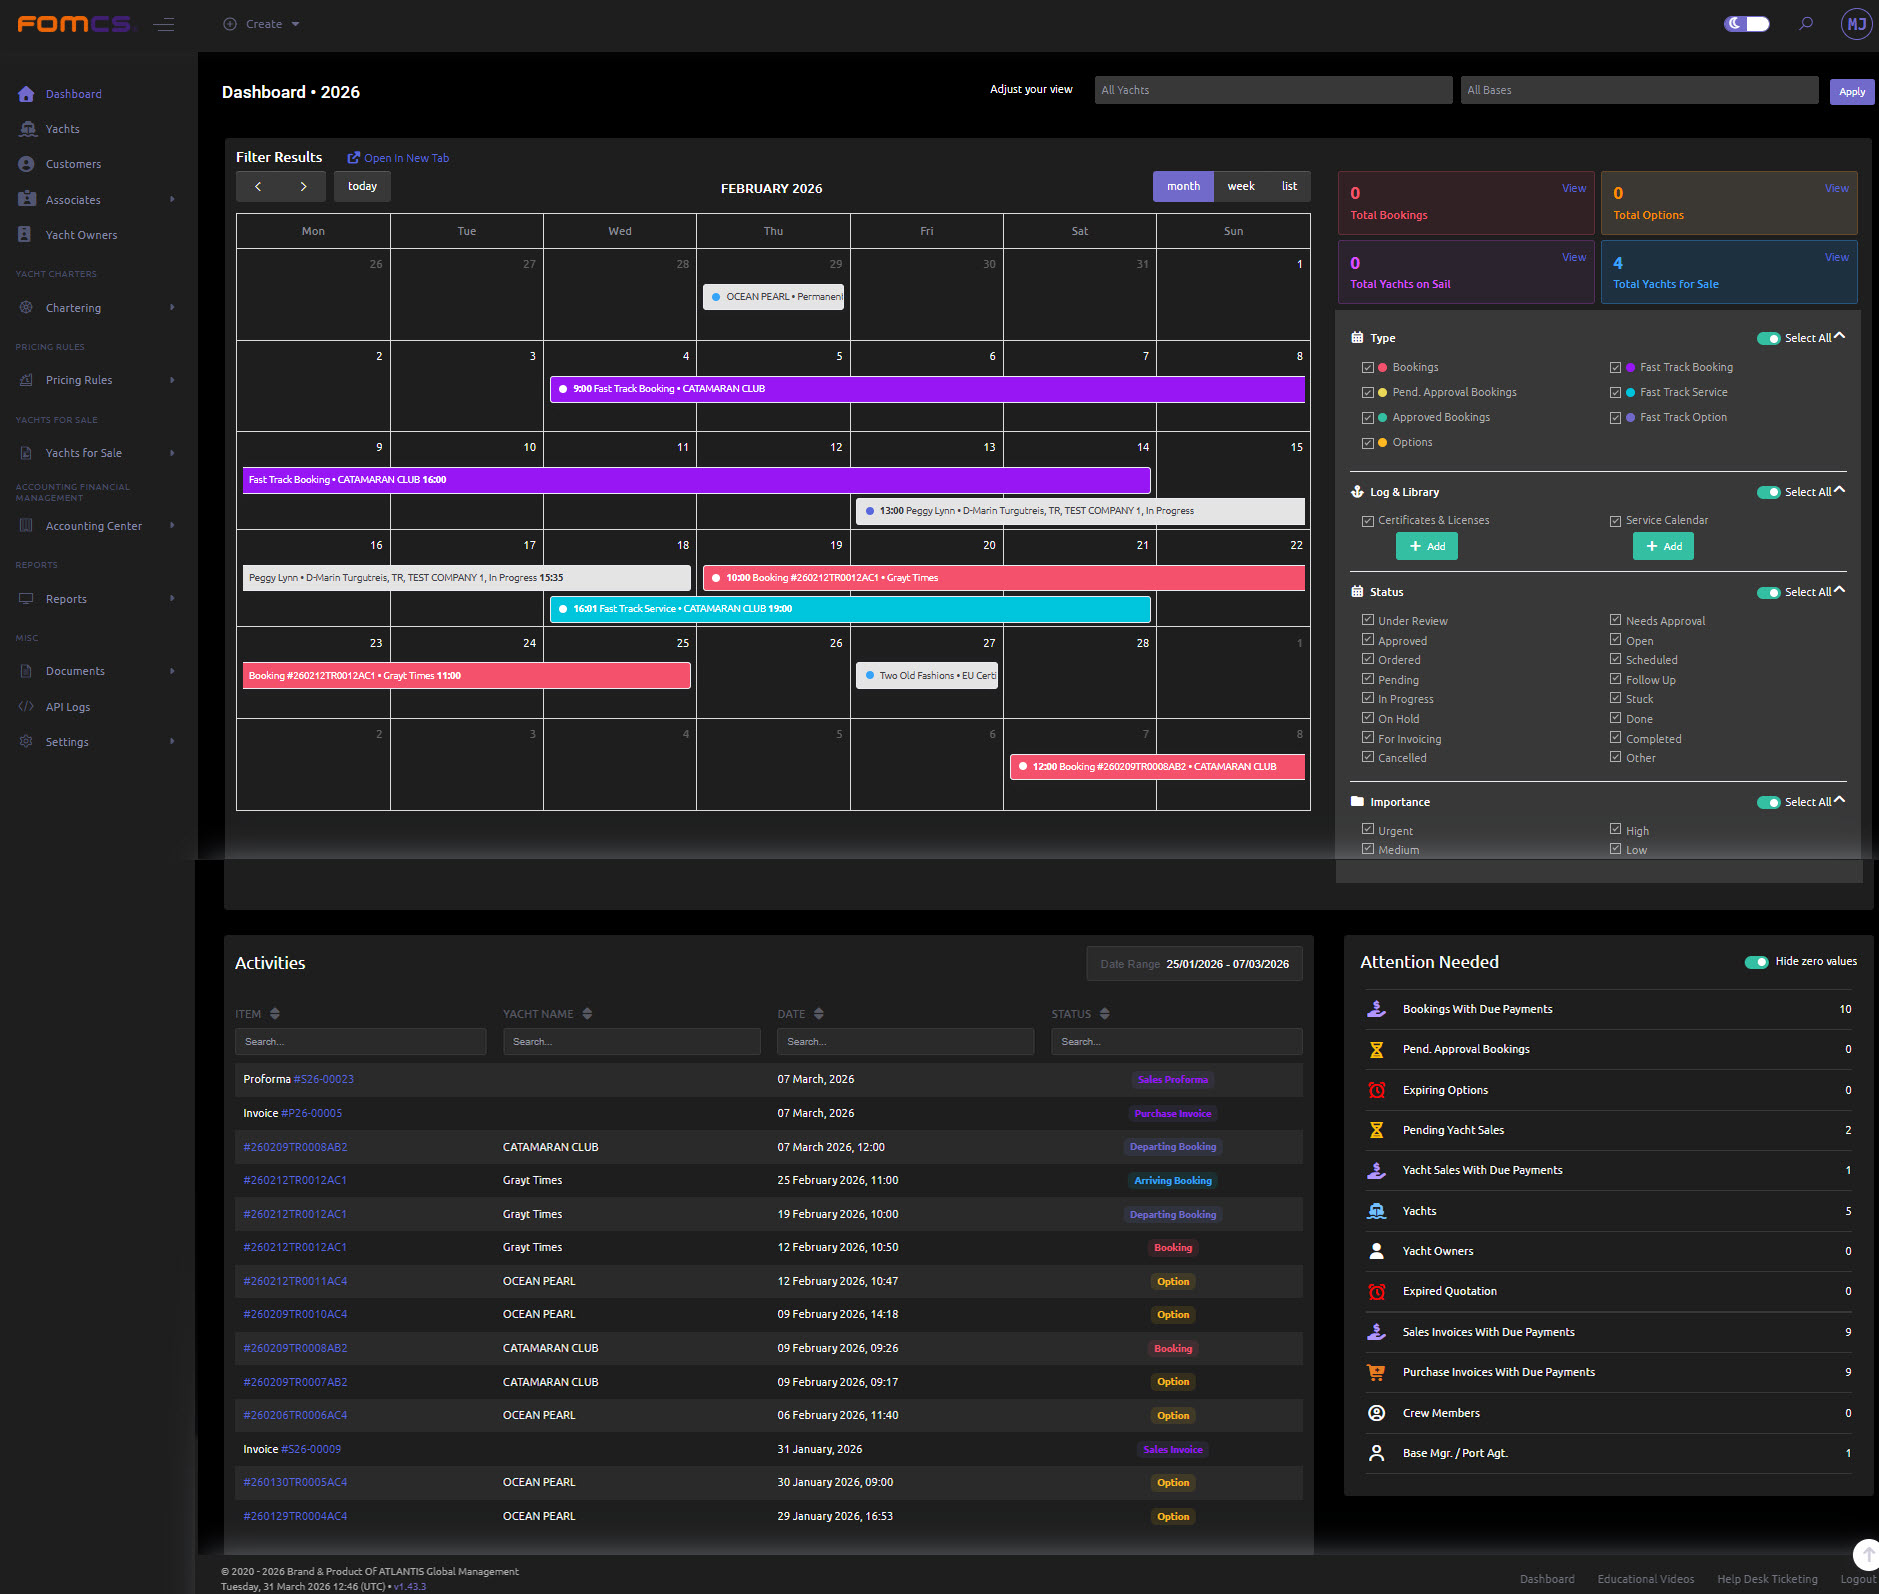1879x1594 pixels.
Task: Click the All Yachts filter field
Action: point(1273,90)
